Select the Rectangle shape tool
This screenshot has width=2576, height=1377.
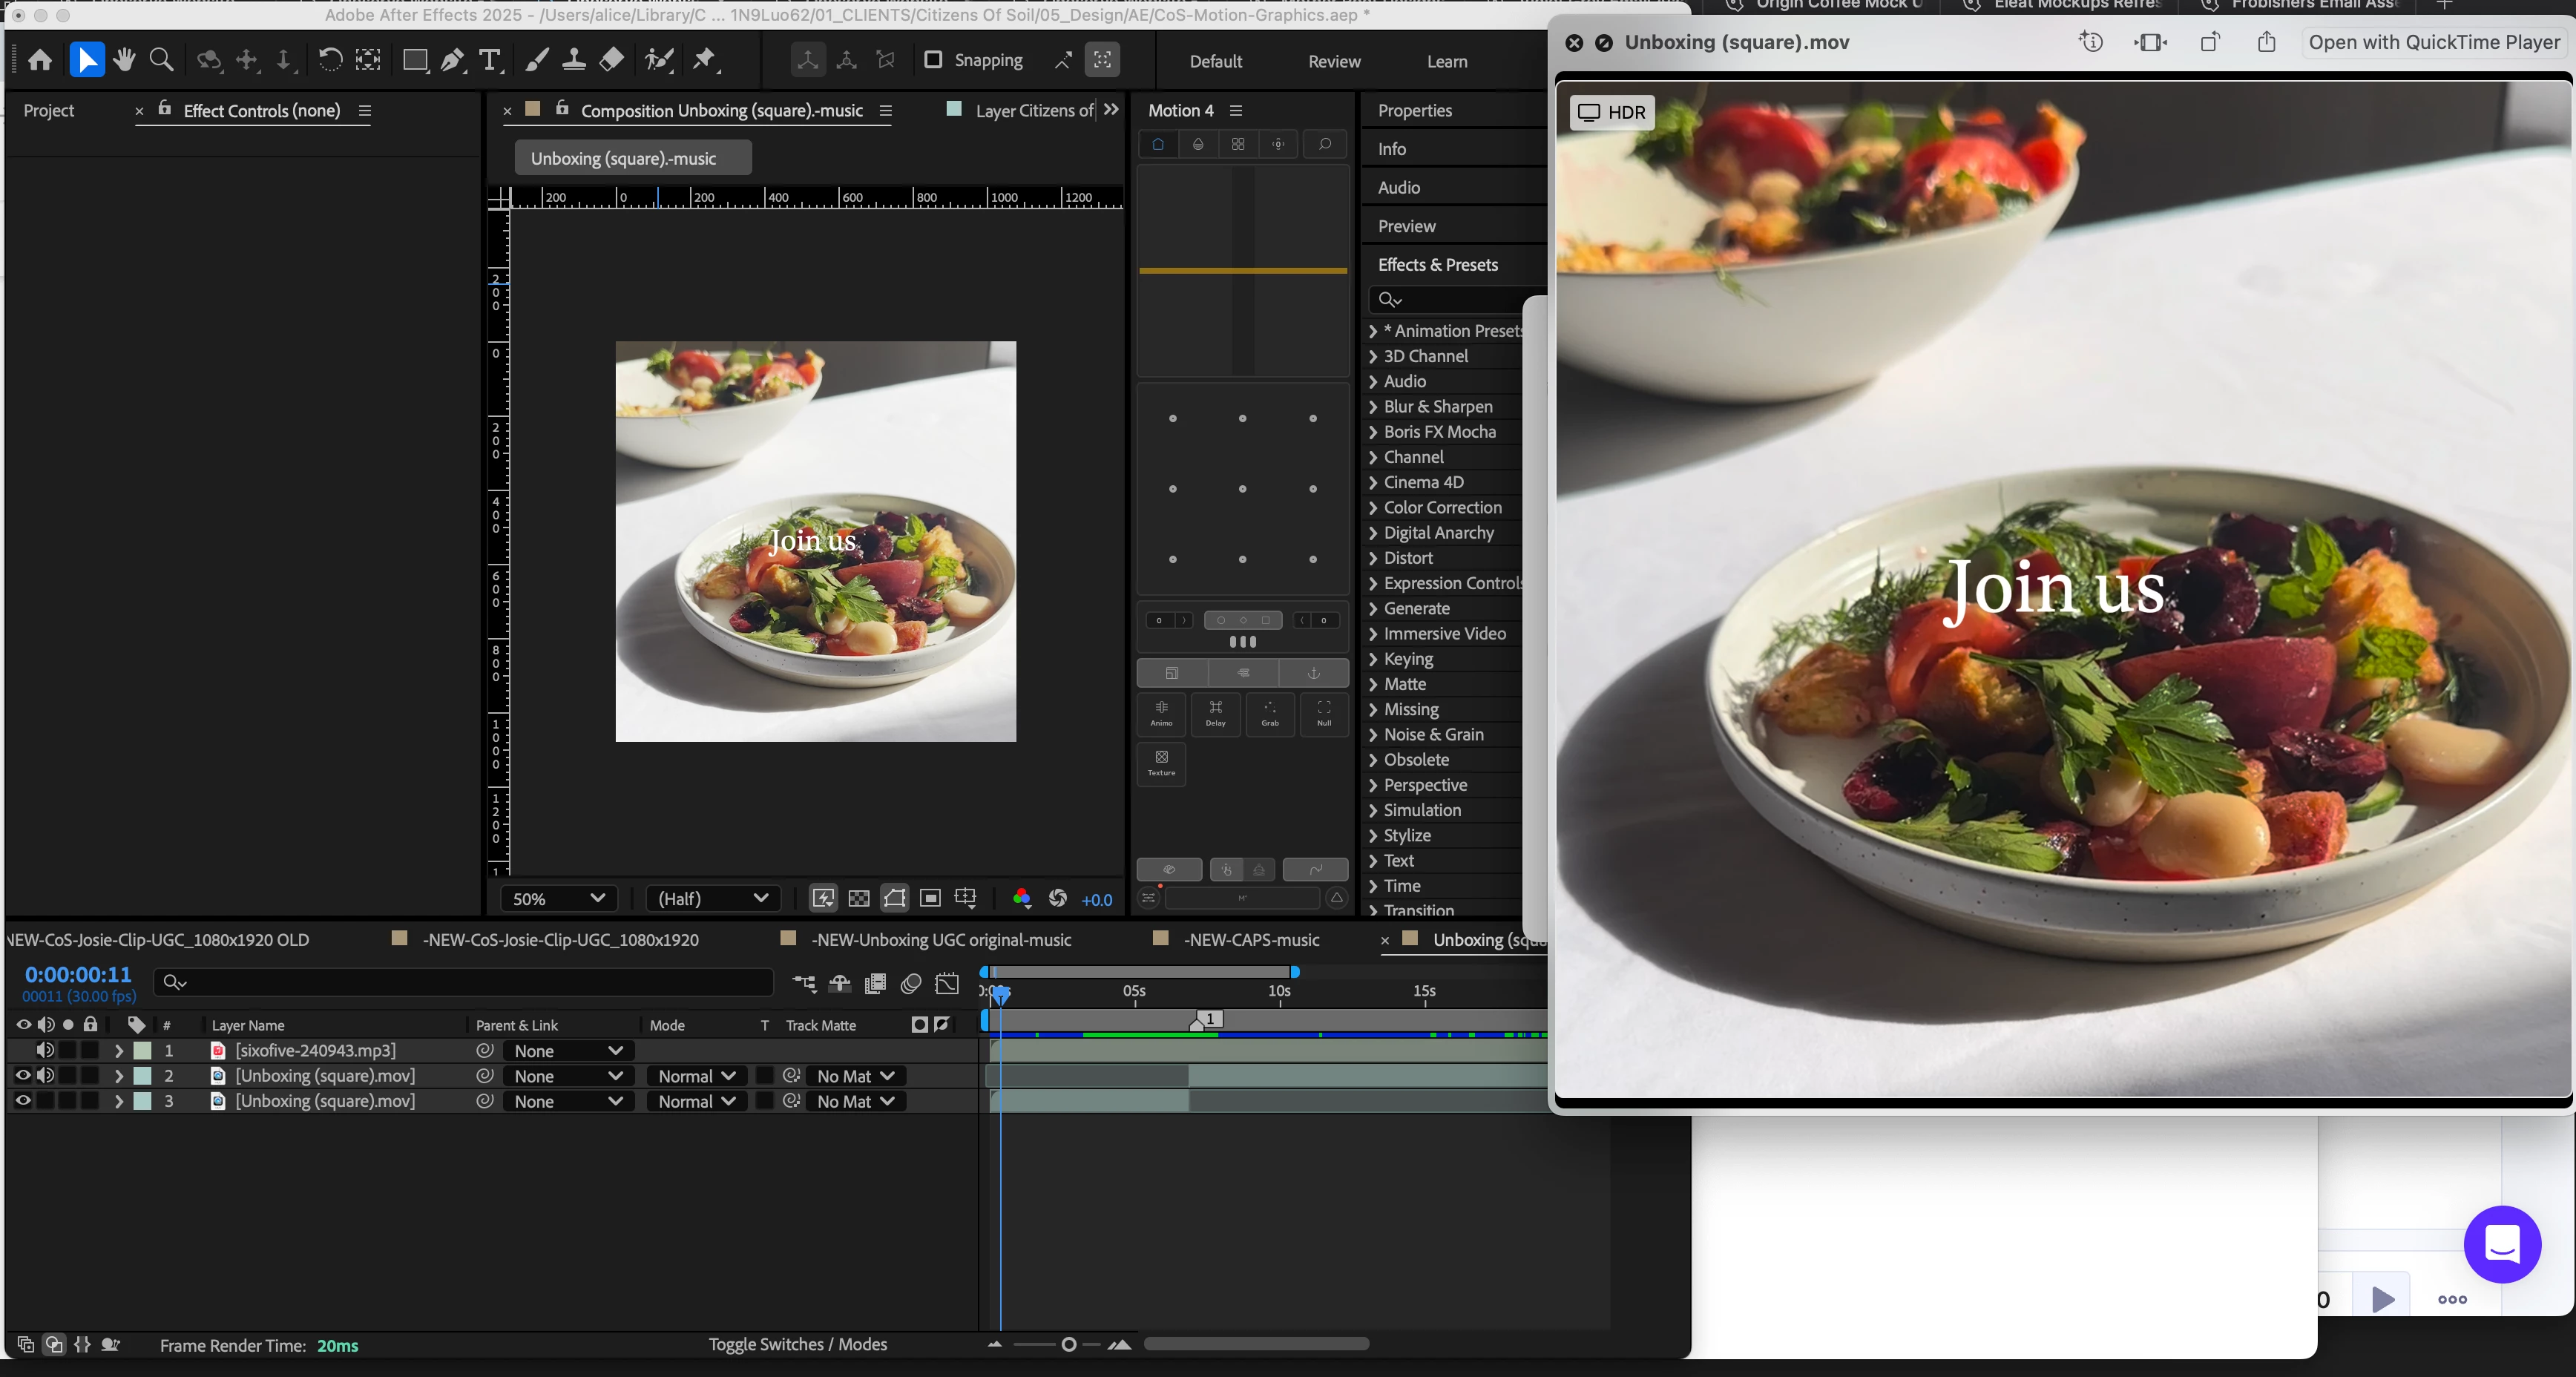click(414, 60)
